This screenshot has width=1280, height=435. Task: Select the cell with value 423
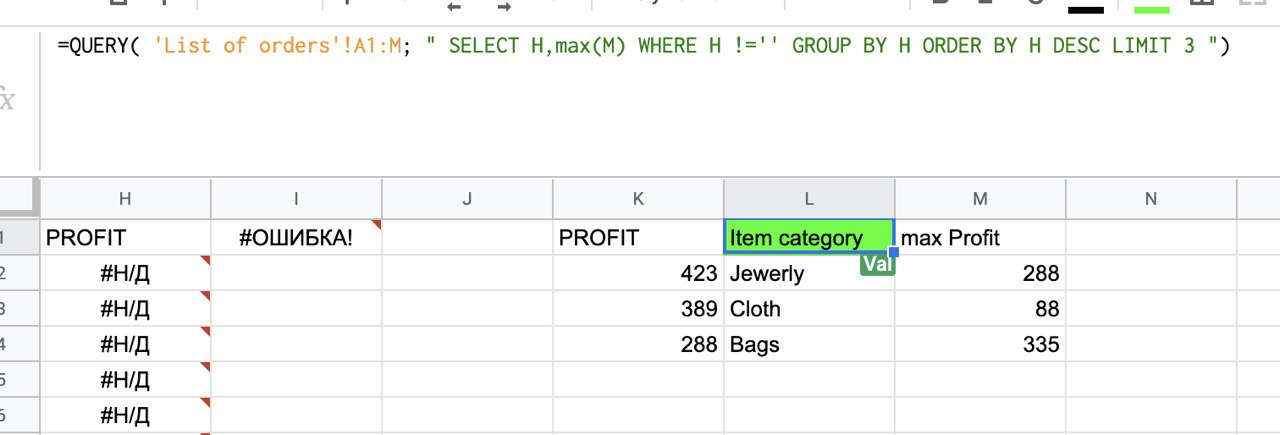638,273
